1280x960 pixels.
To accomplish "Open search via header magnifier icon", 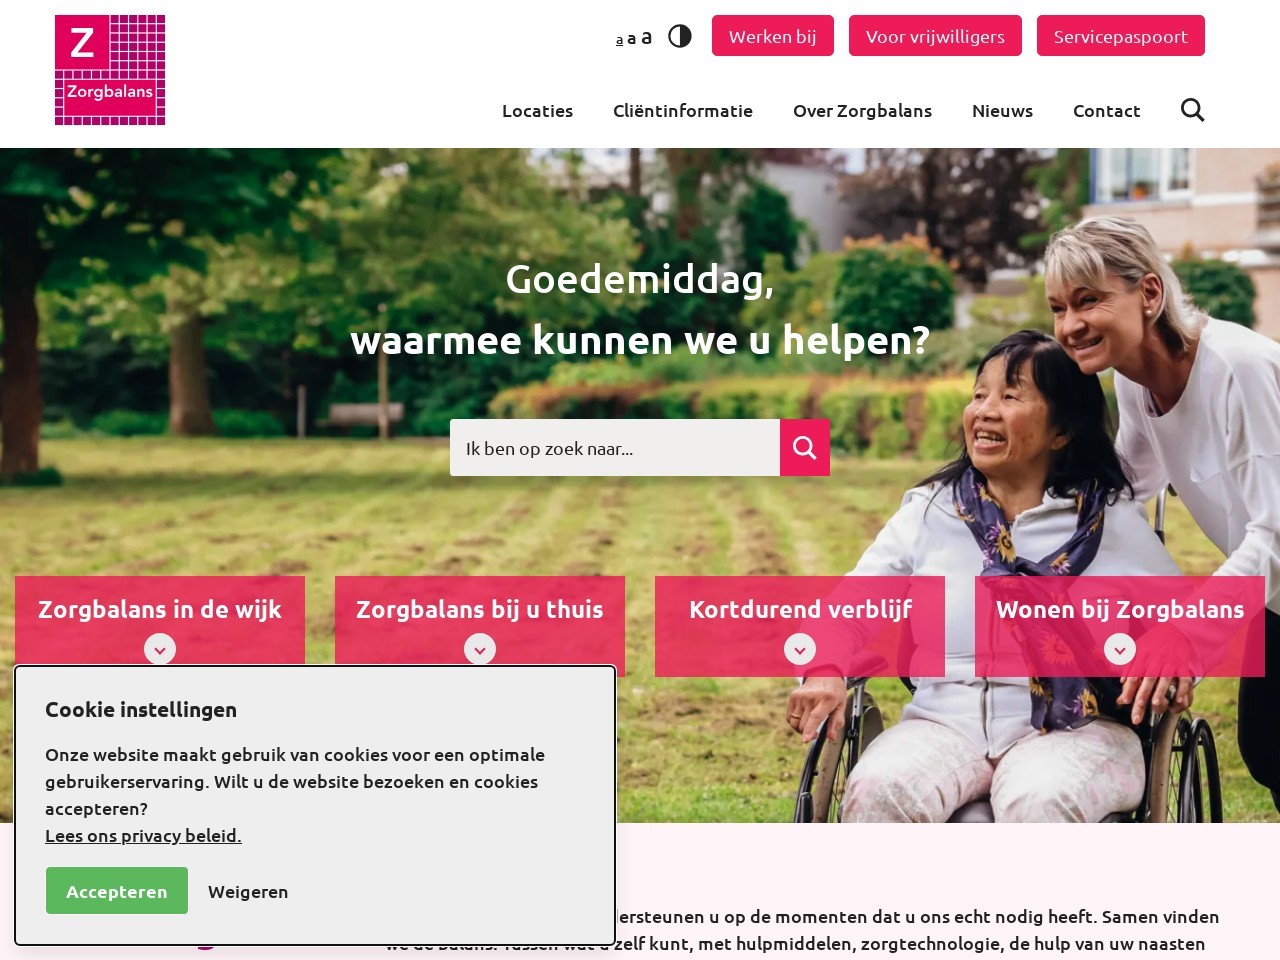I will [1192, 110].
